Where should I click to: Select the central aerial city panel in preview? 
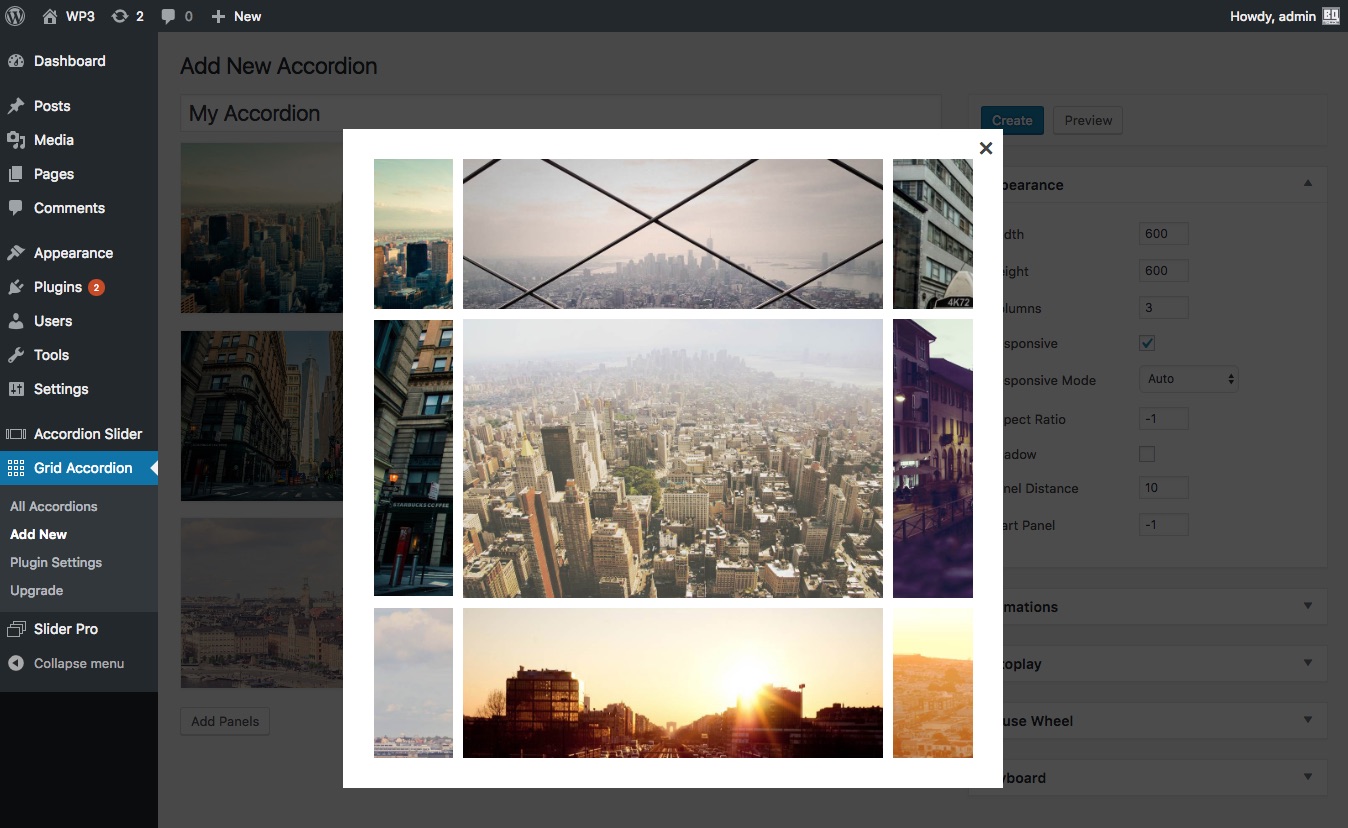coord(673,458)
